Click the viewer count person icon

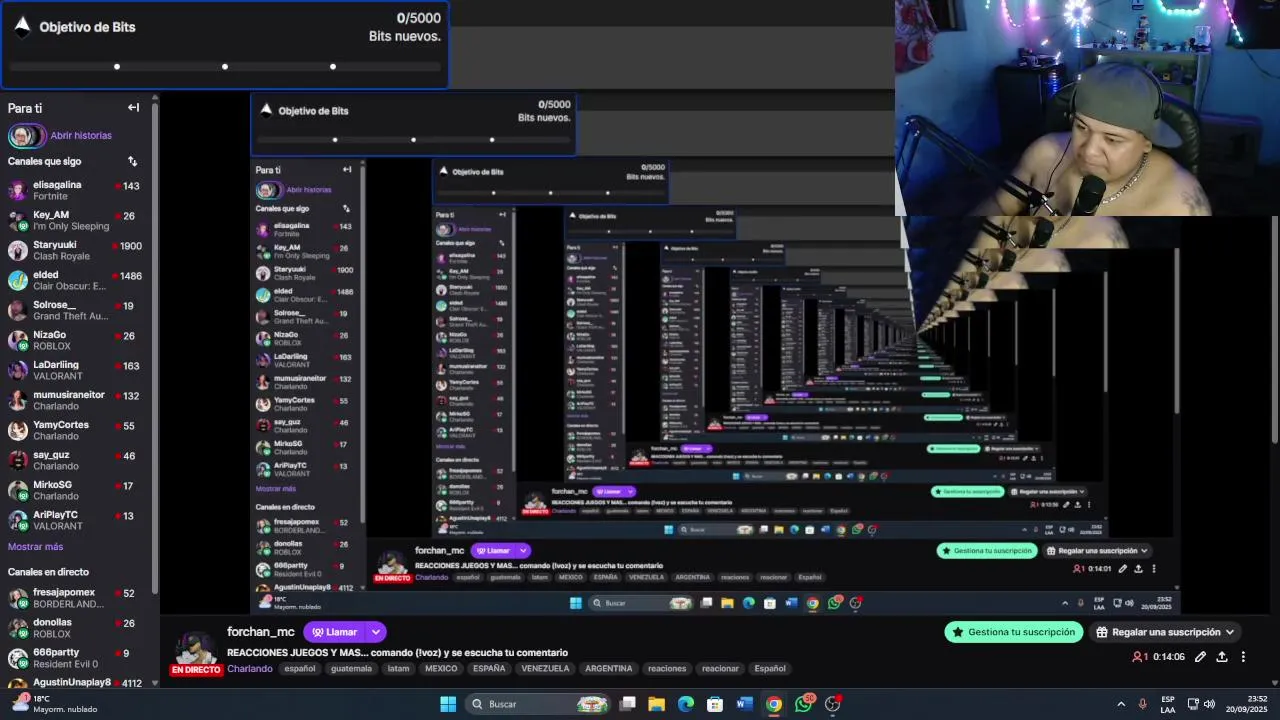1136,657
